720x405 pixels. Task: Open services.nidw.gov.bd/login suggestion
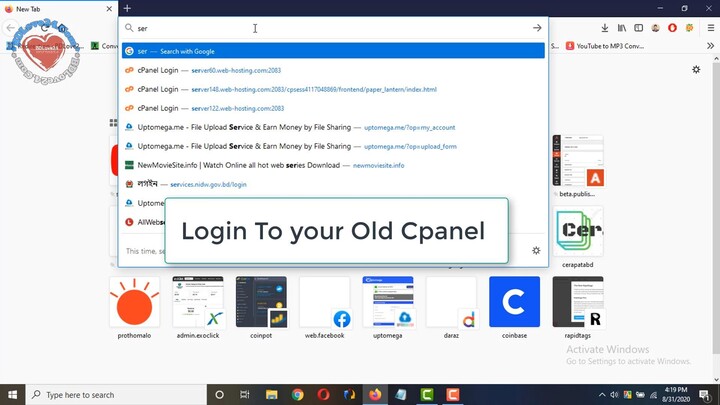(x=333, y=184)
